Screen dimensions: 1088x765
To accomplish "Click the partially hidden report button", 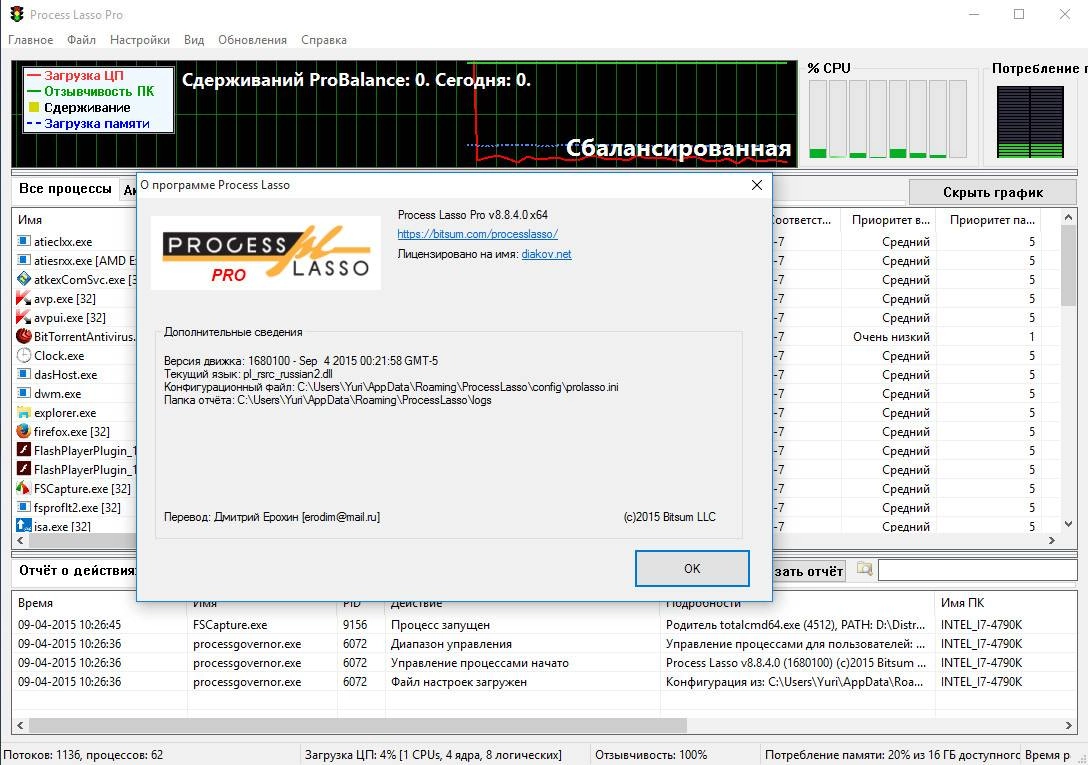I will pyautogui.click(x=808, y=571).
